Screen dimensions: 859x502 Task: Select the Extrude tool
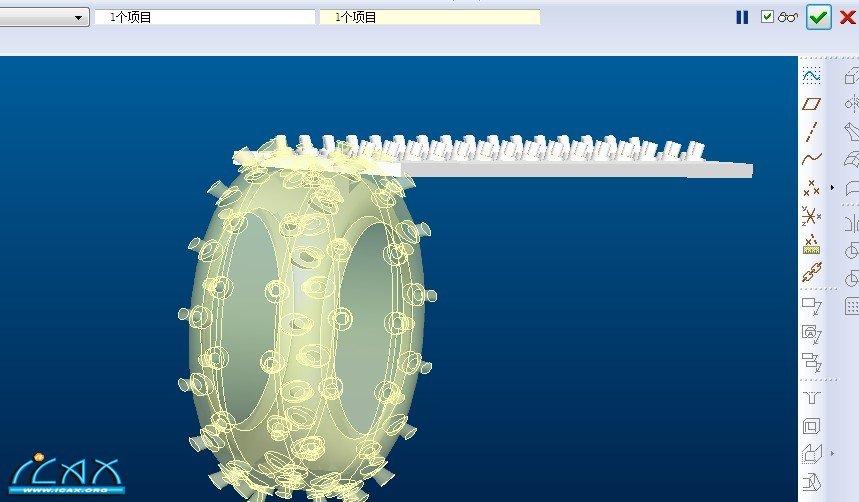(851, 75)
